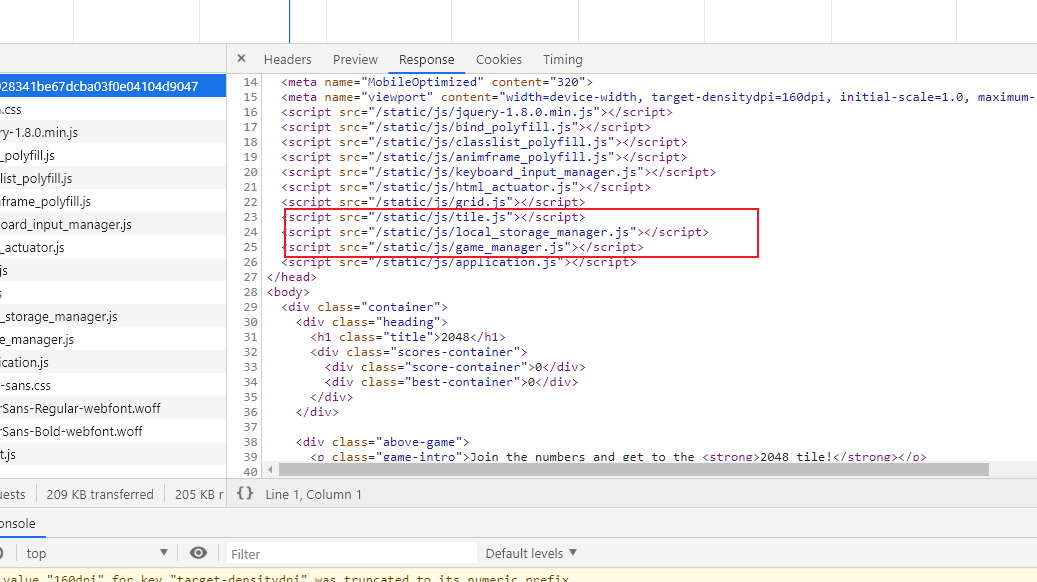The width and height of the screenshot is (1037, 582).
Task: Select the frame_polyfill.js request
Action: [112, 201]
